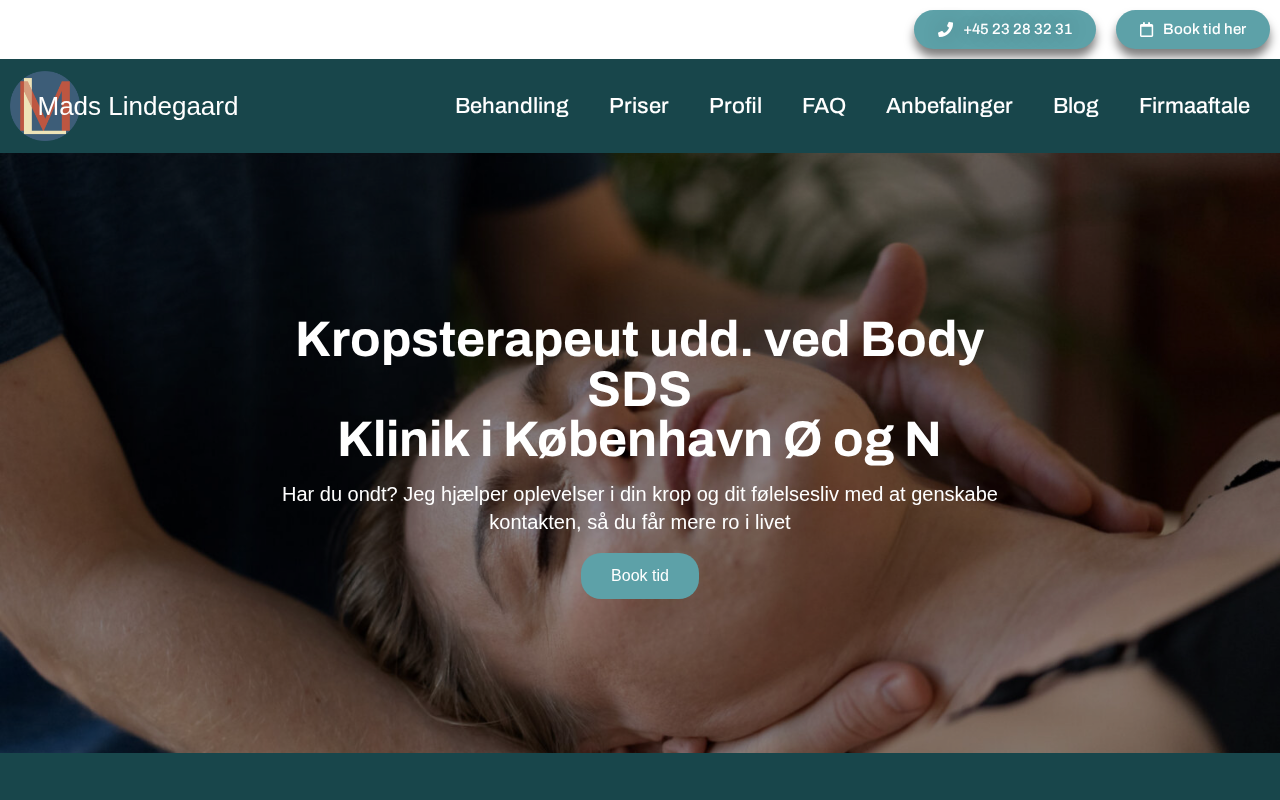Viewport: 1280px width, 800px height.
Task: Click the Book tid button under the heading
Action: tap(640, 576)
